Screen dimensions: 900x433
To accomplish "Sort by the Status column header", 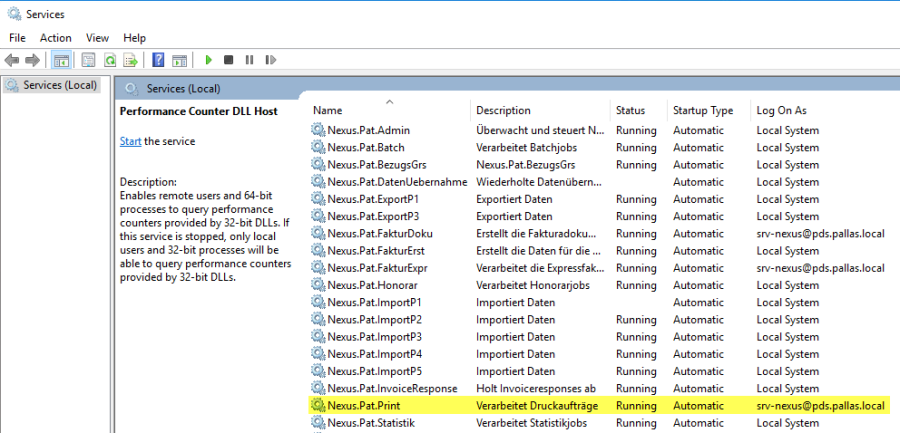I will tap(630, 110).
